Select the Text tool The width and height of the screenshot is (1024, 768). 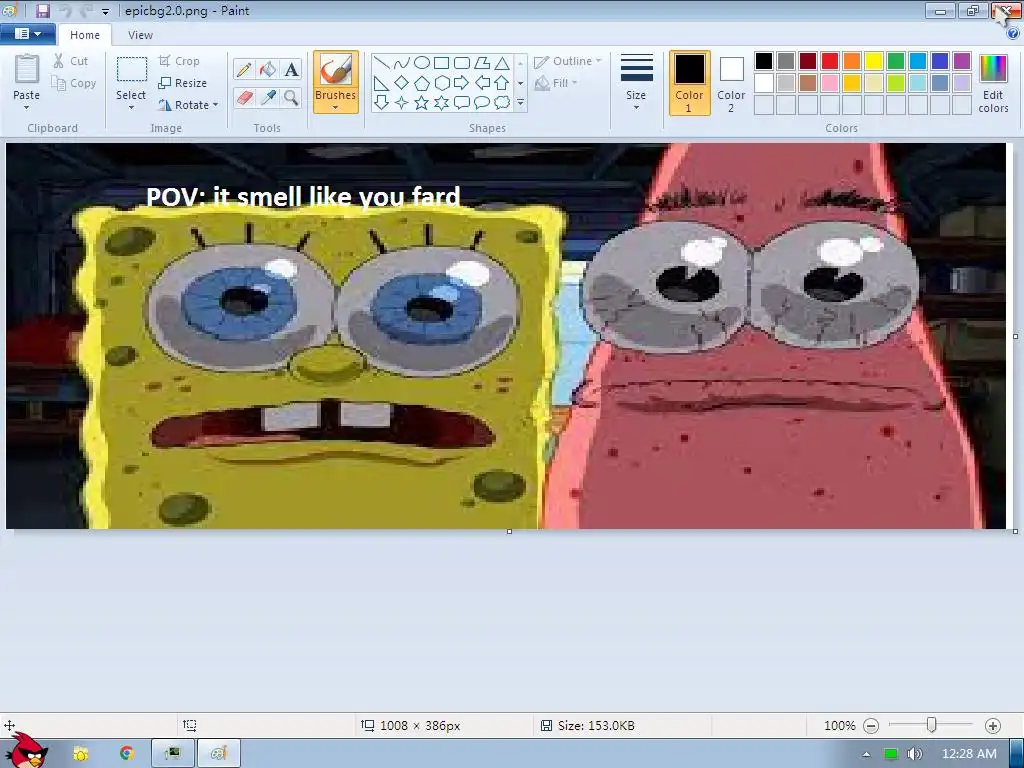291,69
